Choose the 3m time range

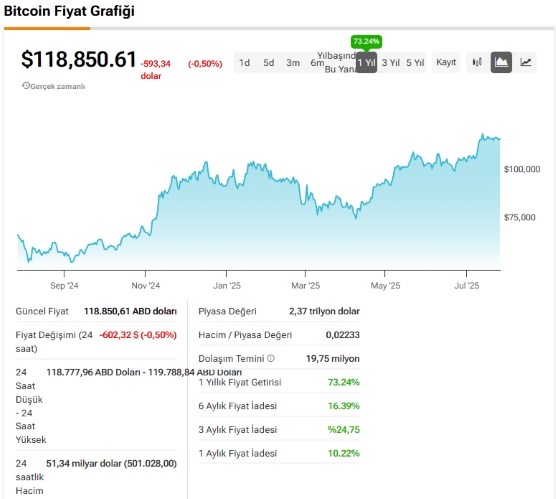click(x=293, y=63)
